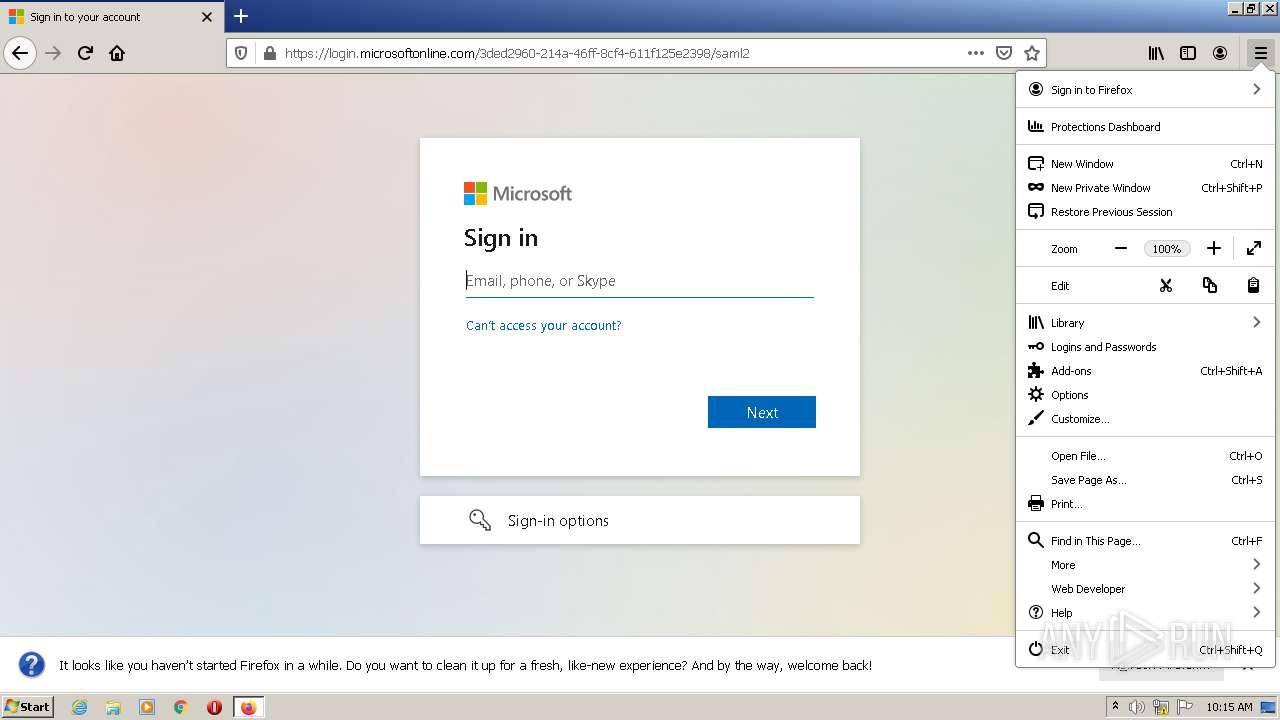1280x720 pixels.
Task: Close the hamburger application menu button
Action: pyautogui.click(x=1260, y=53)
